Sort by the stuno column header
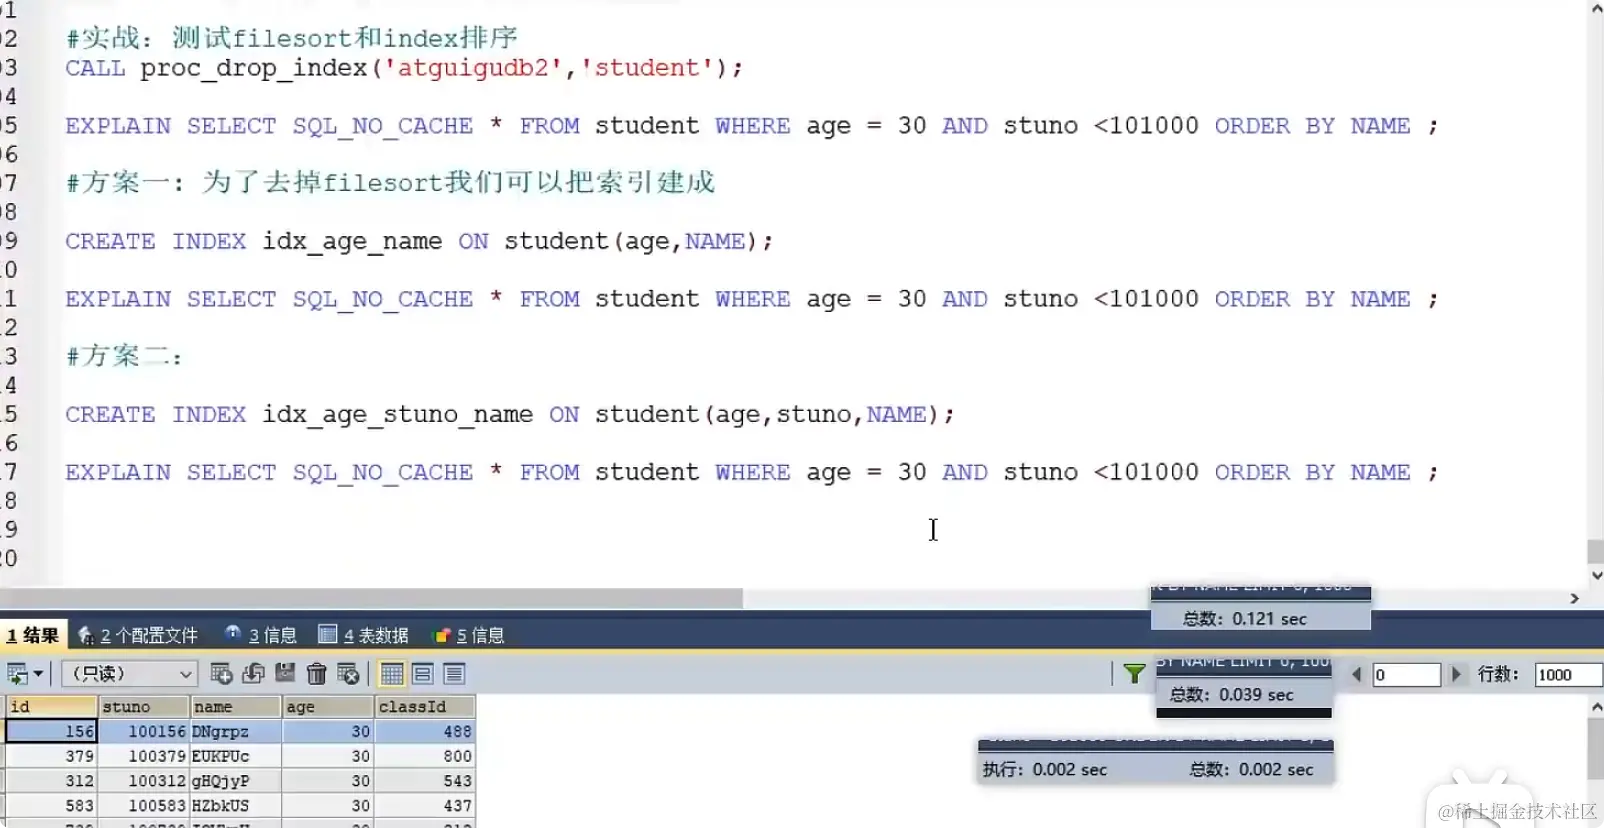Image resolution: width=1604 pixels, height=828 pixels. coord(143,706)
